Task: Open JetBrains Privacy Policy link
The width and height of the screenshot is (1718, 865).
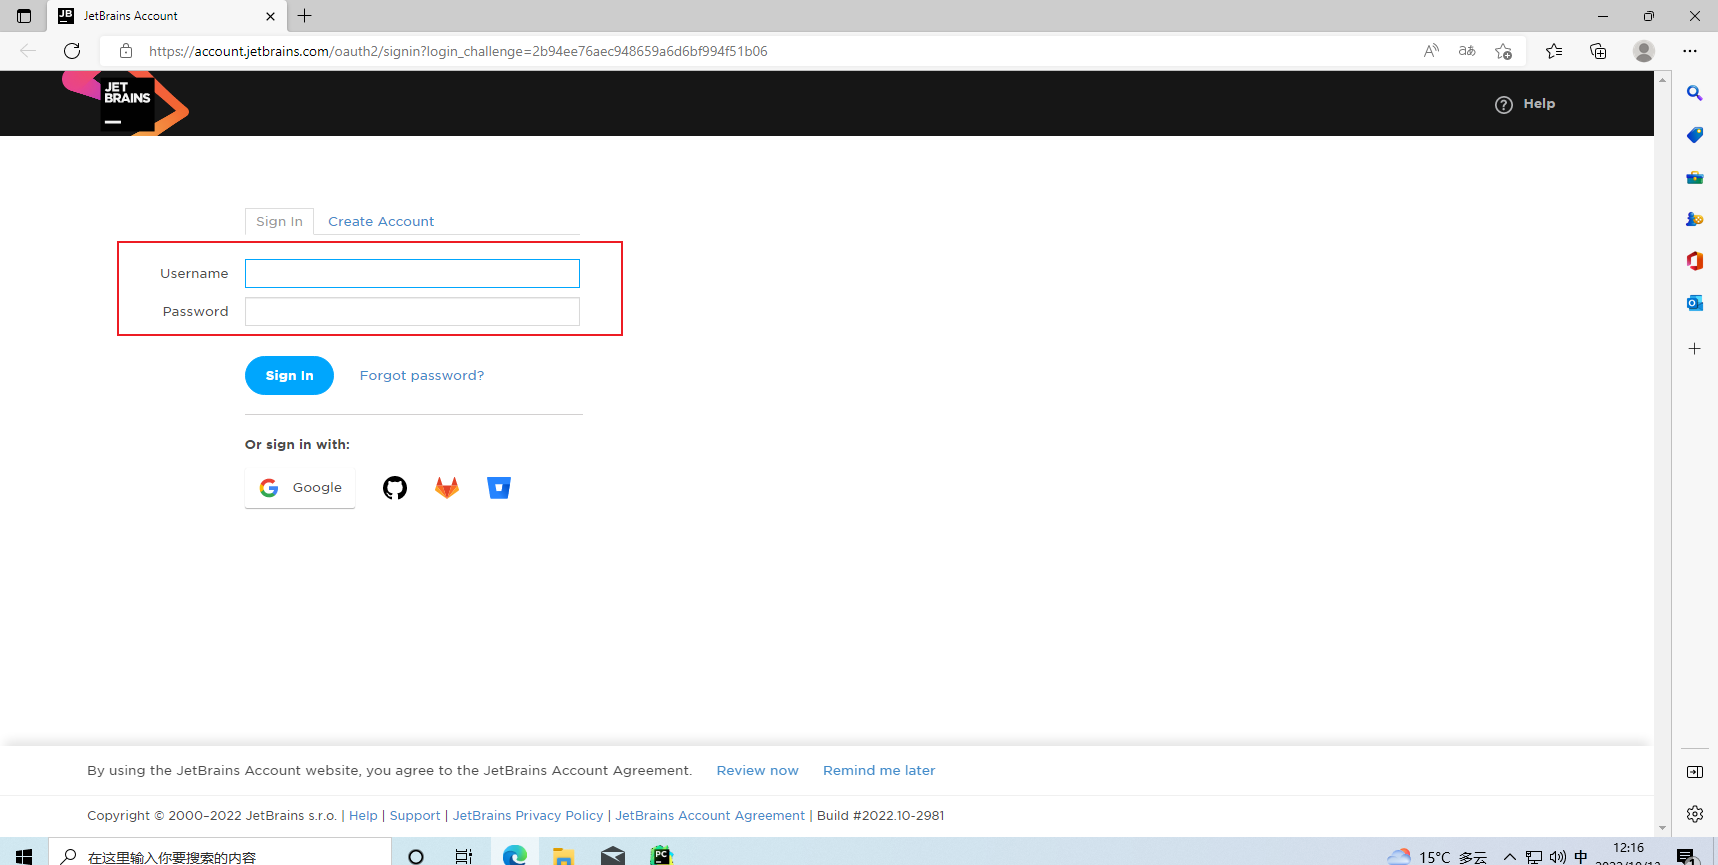Action: tap(528, 816)
